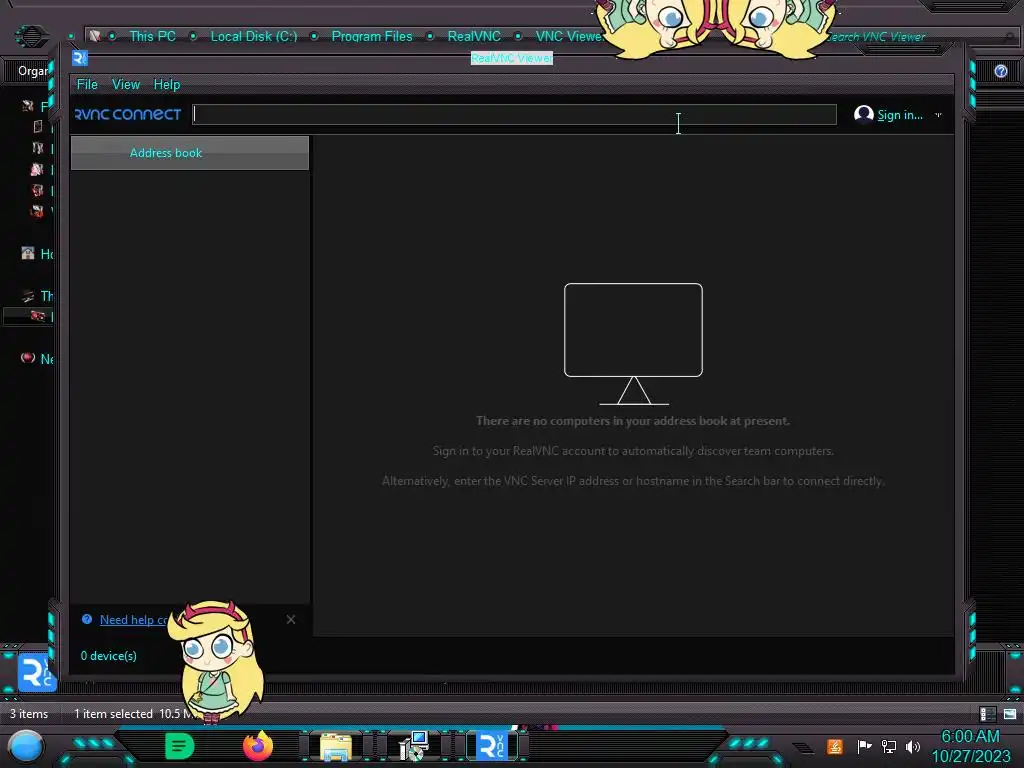Click Local Disk (C:) in the breadcrumb

(x=253, y=37)
